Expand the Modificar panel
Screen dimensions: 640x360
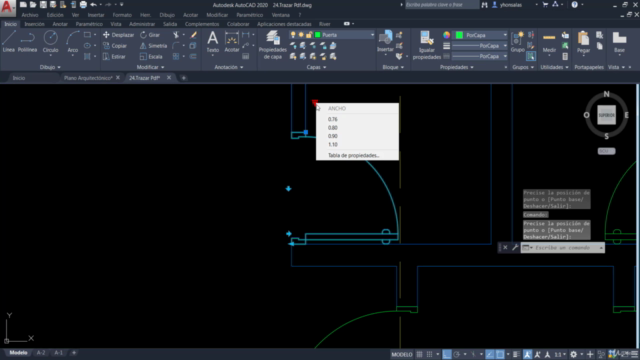coord(150,67)
